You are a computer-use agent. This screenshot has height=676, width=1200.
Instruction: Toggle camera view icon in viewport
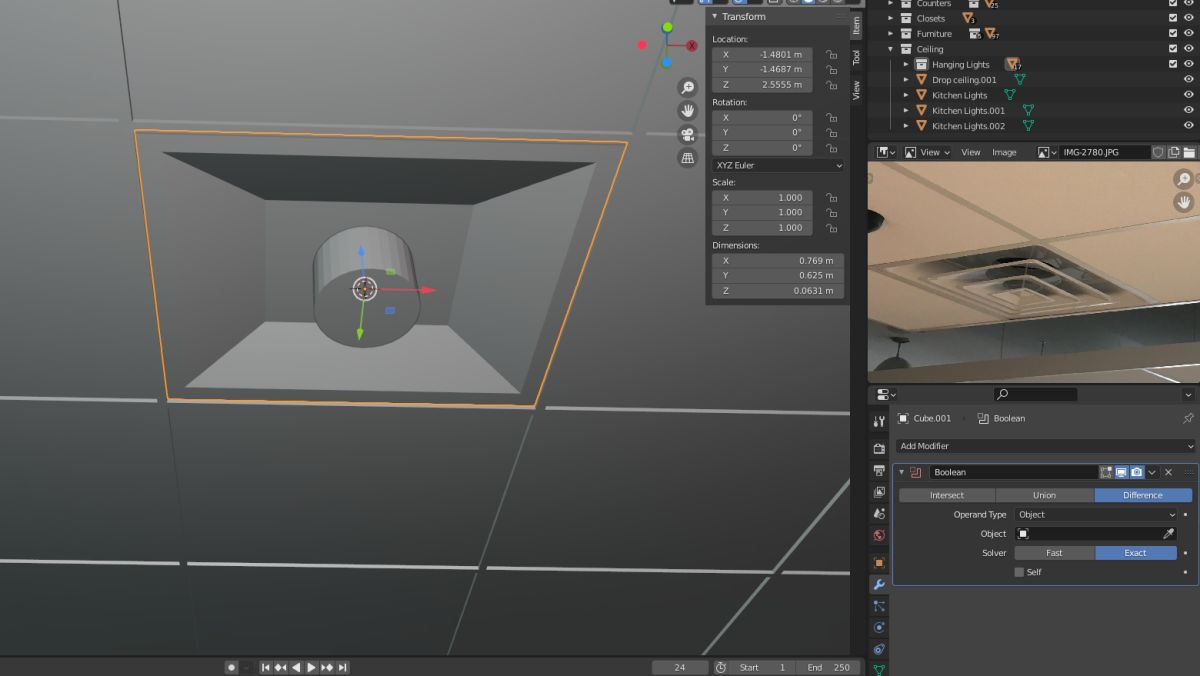click(x=687, y=135)
